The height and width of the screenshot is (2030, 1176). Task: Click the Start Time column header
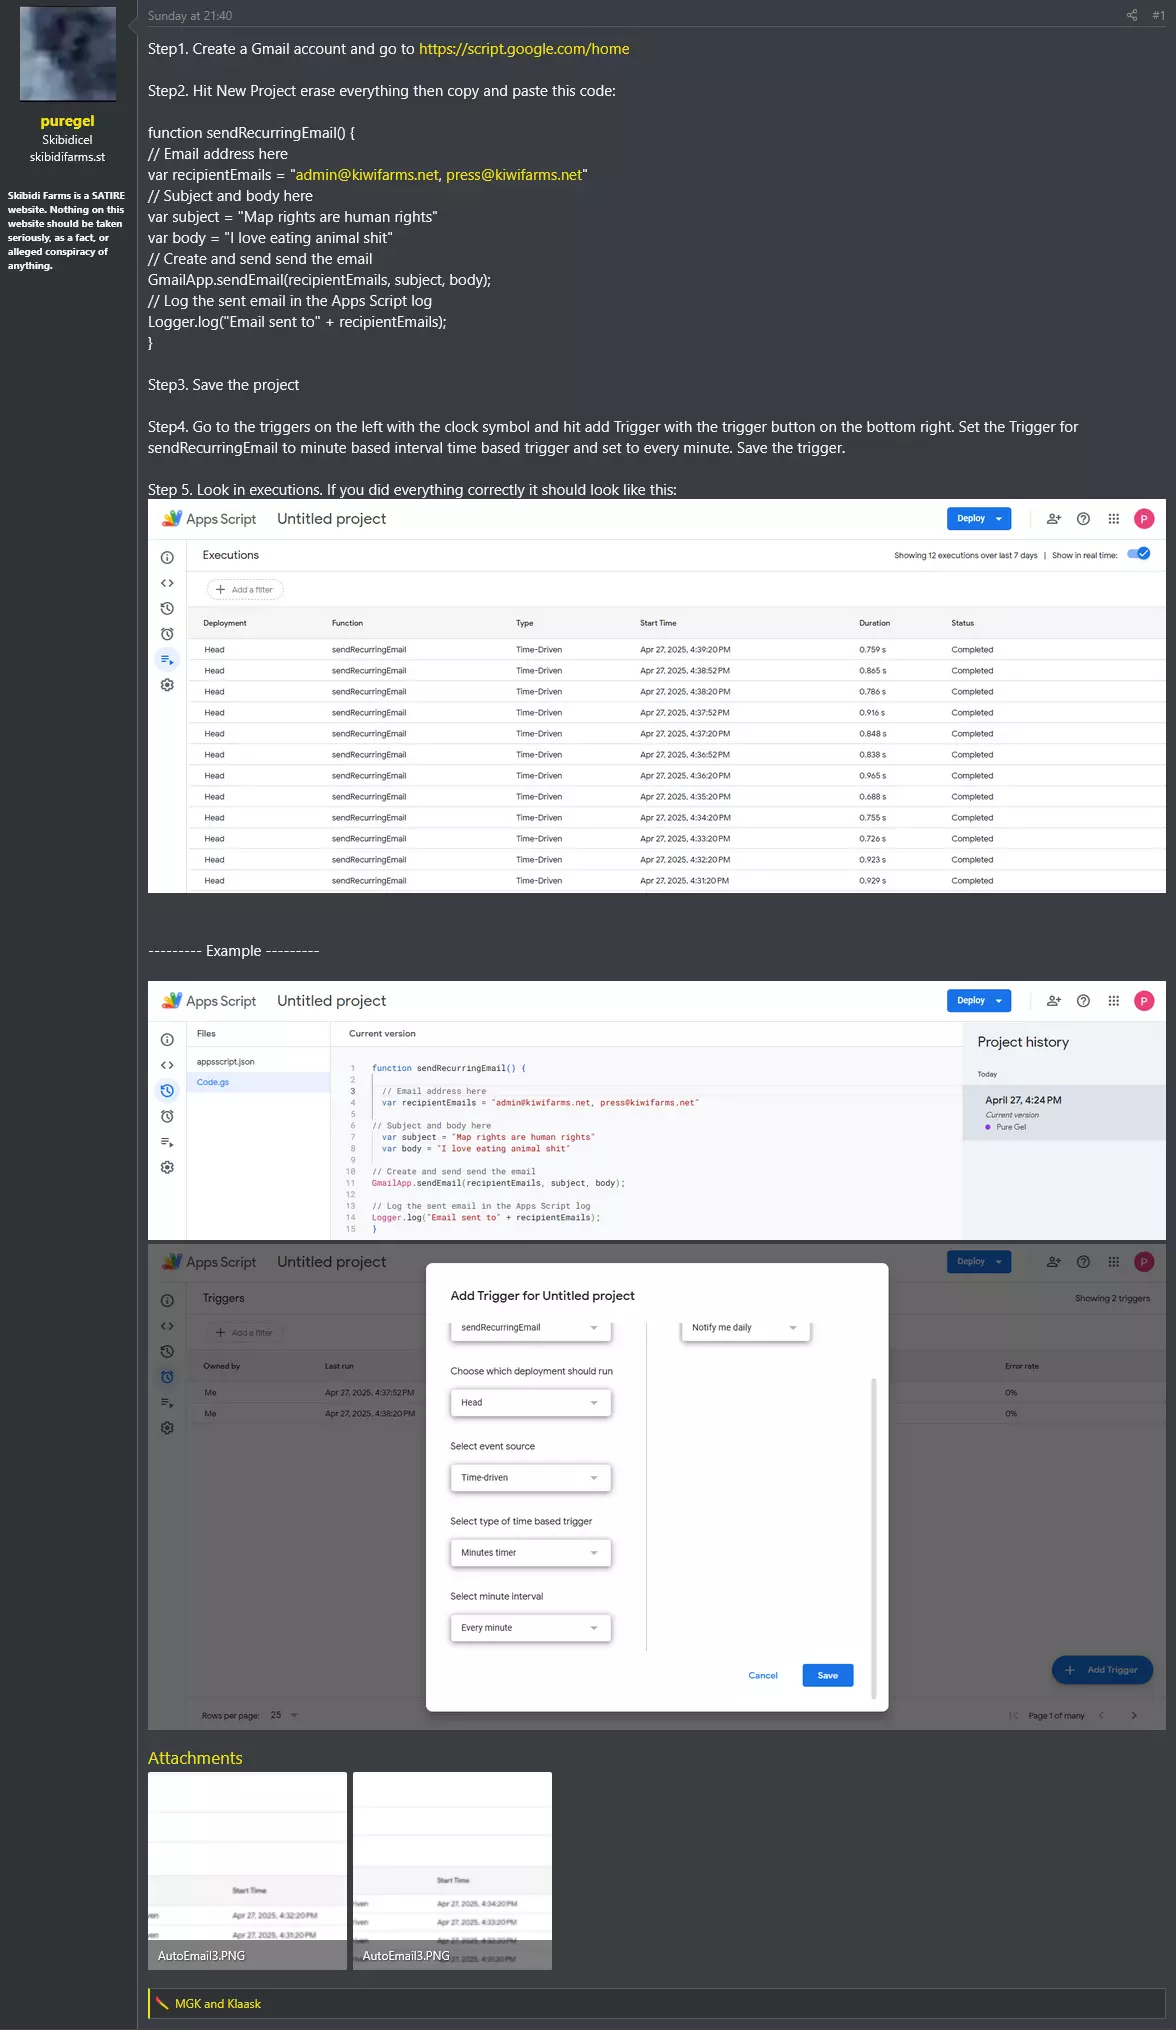point(658,623)
